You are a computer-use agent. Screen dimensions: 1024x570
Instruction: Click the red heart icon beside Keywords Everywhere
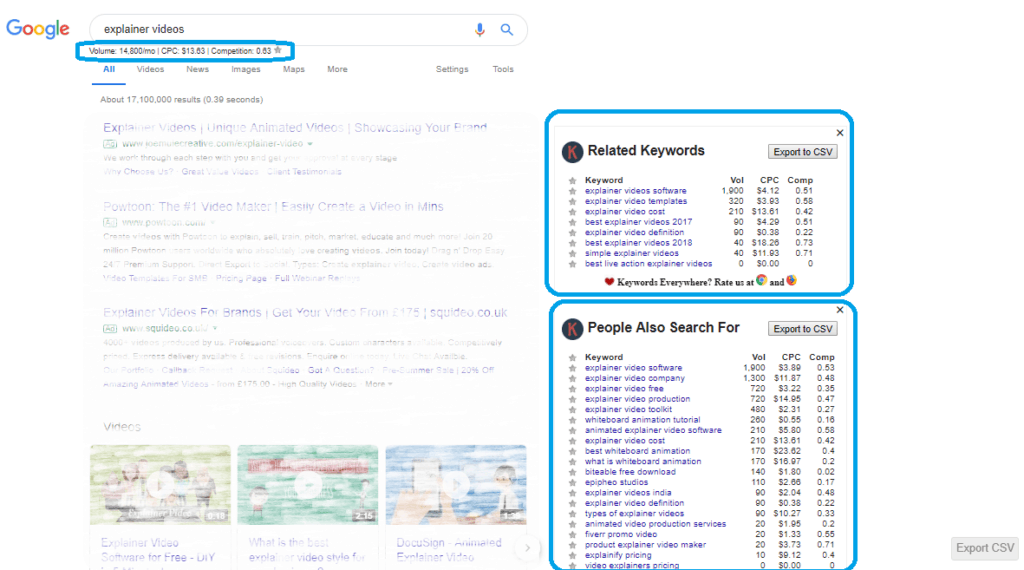(x=609, y=282)
